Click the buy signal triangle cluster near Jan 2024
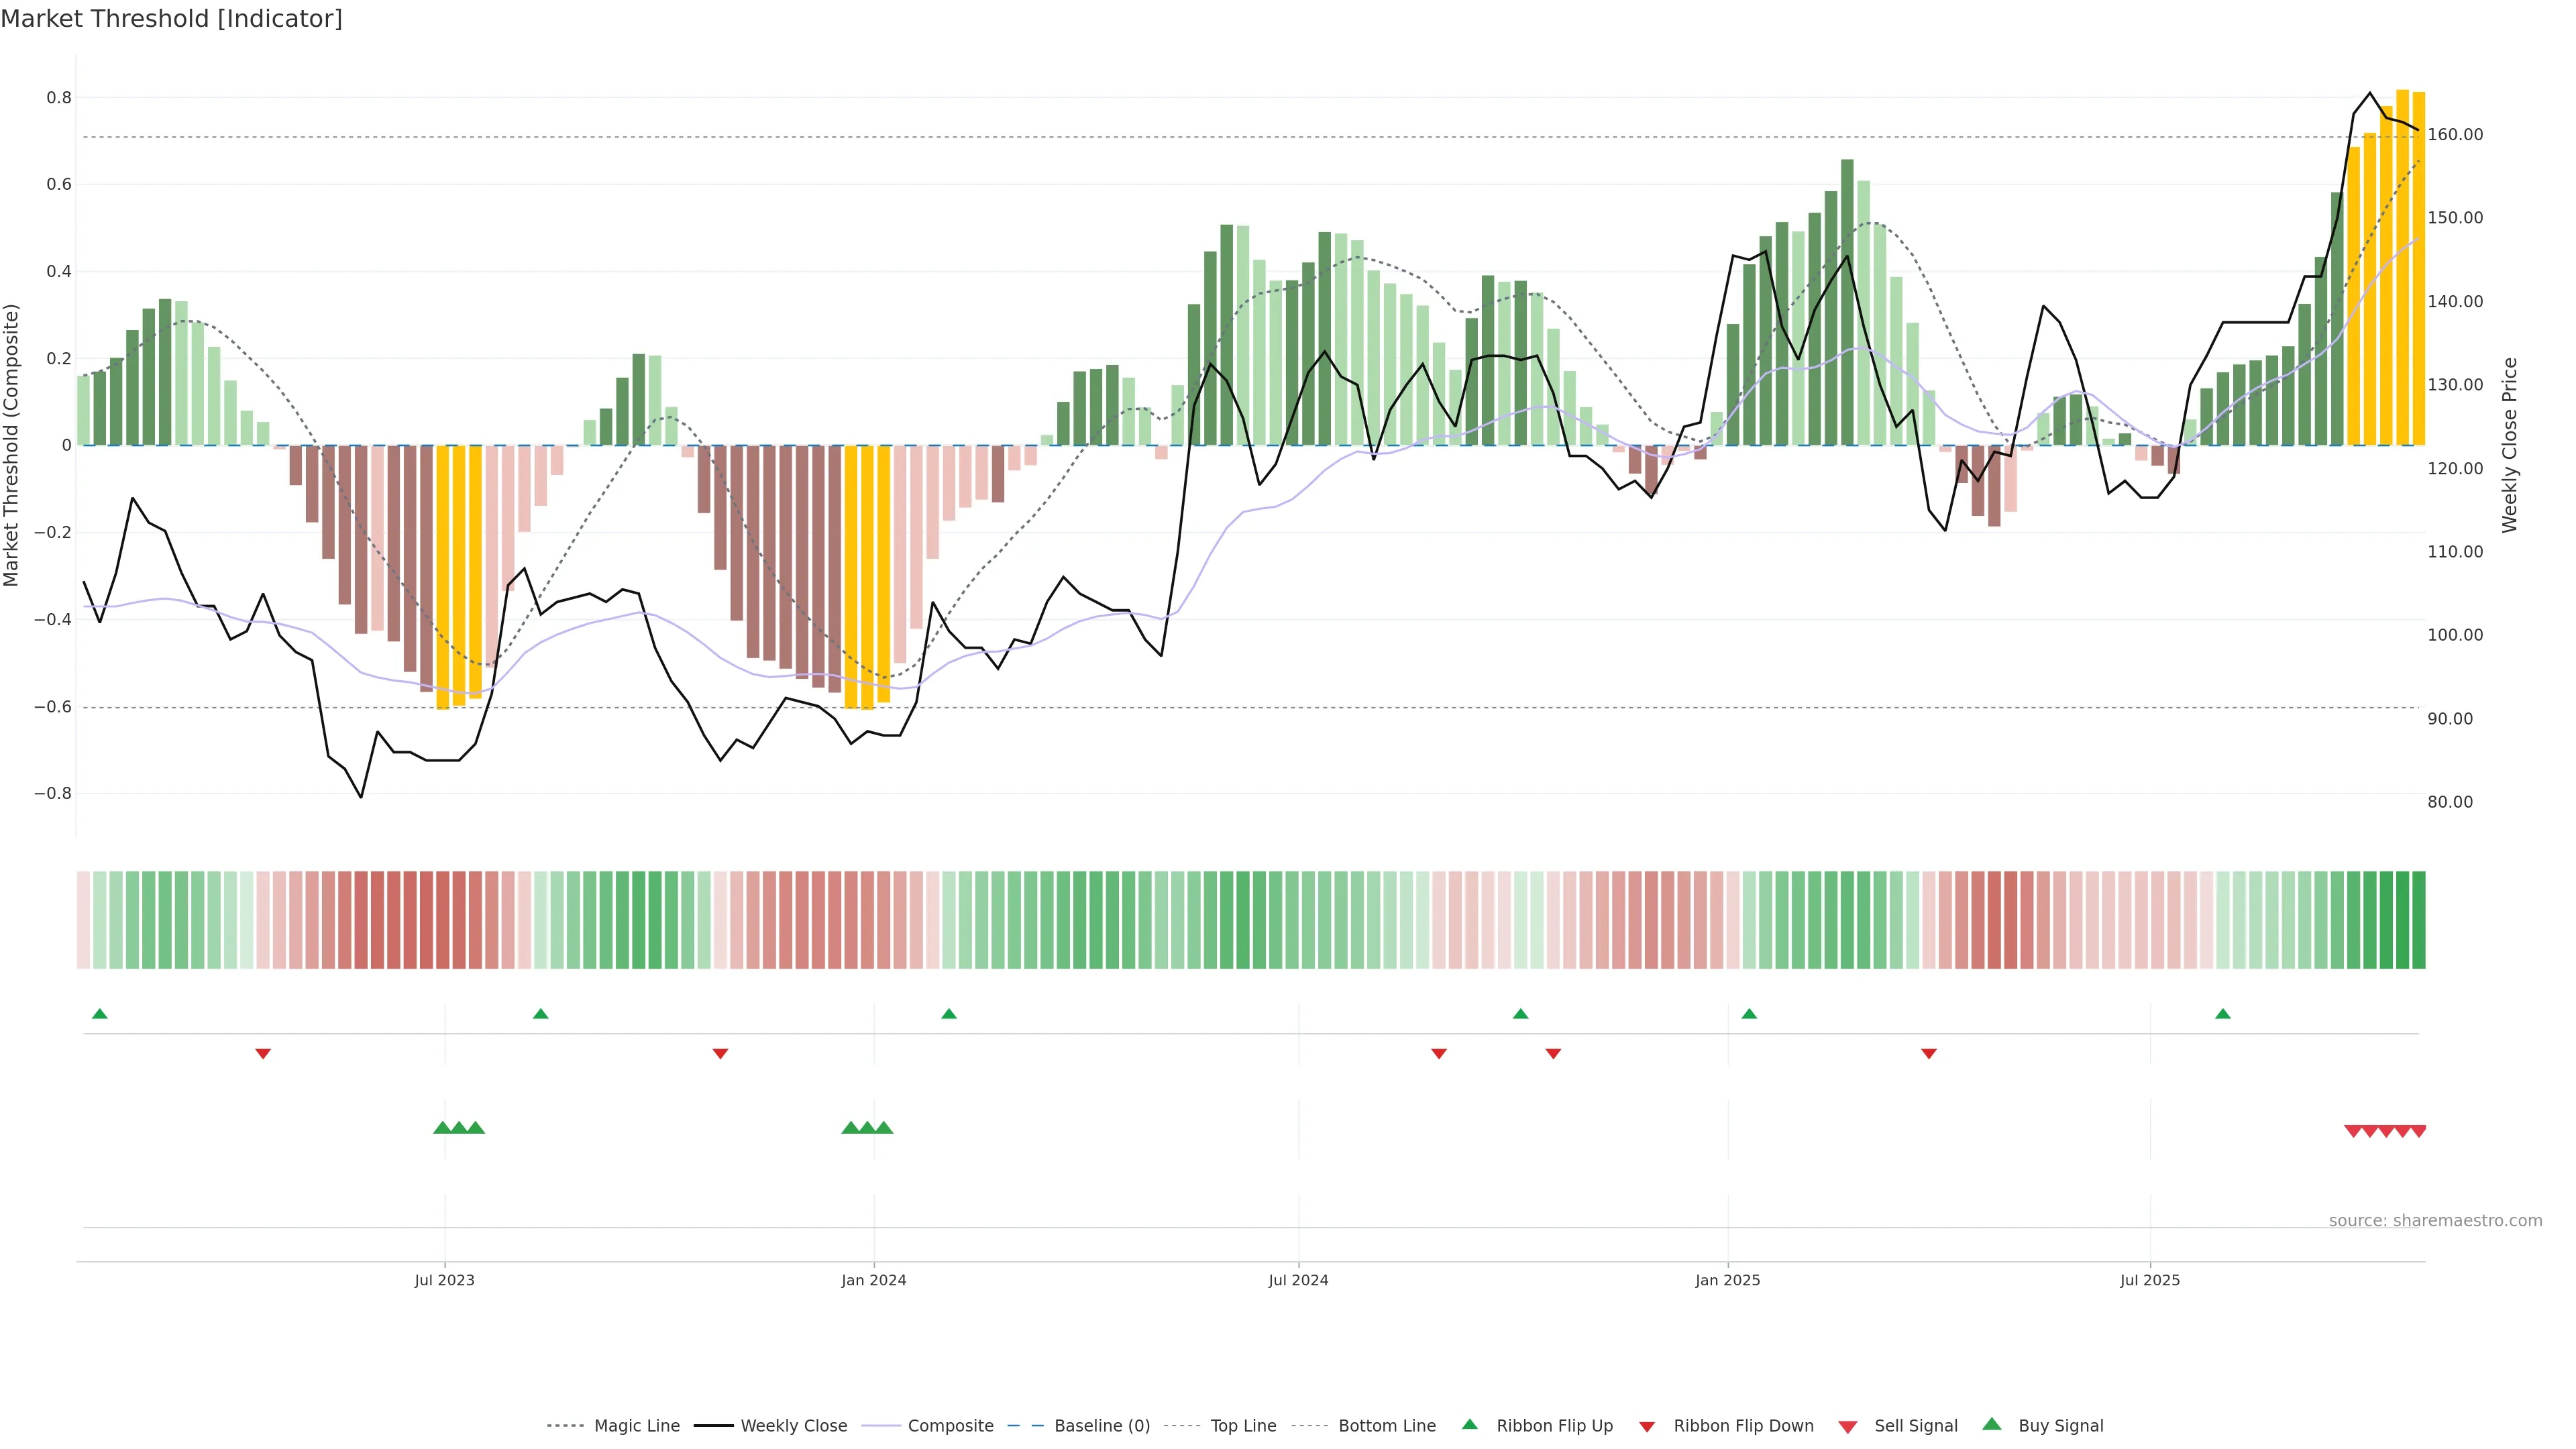The image size is (2576, 1449). pyautogui.click(x=867, y=1128)
